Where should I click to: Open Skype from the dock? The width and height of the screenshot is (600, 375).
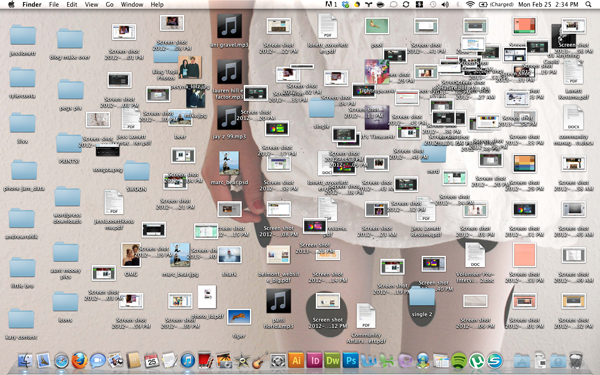[x=495, y=360]
